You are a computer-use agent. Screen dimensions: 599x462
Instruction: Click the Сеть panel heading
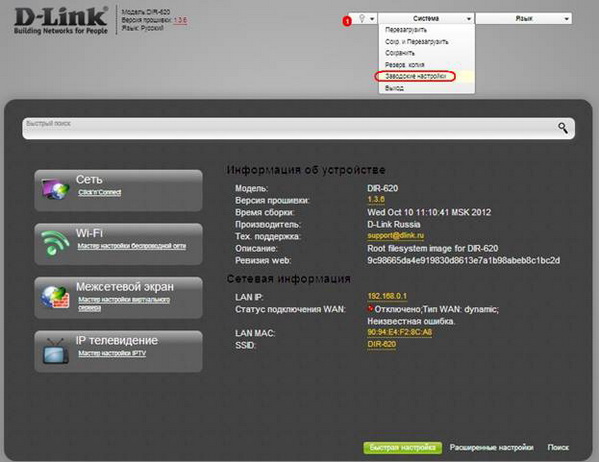click(89, 179)
